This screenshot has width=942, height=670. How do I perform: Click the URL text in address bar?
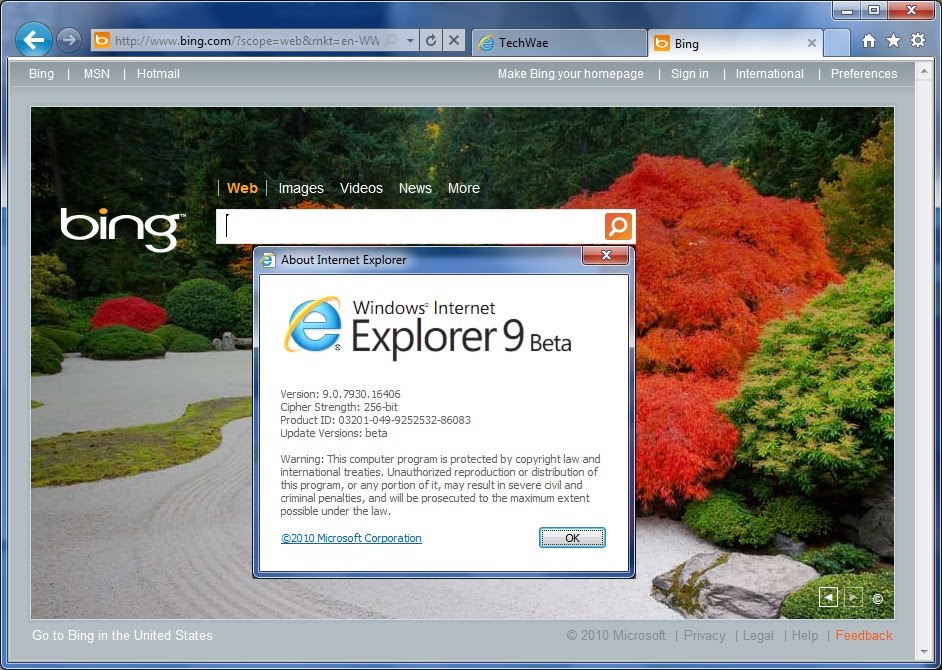246,41
